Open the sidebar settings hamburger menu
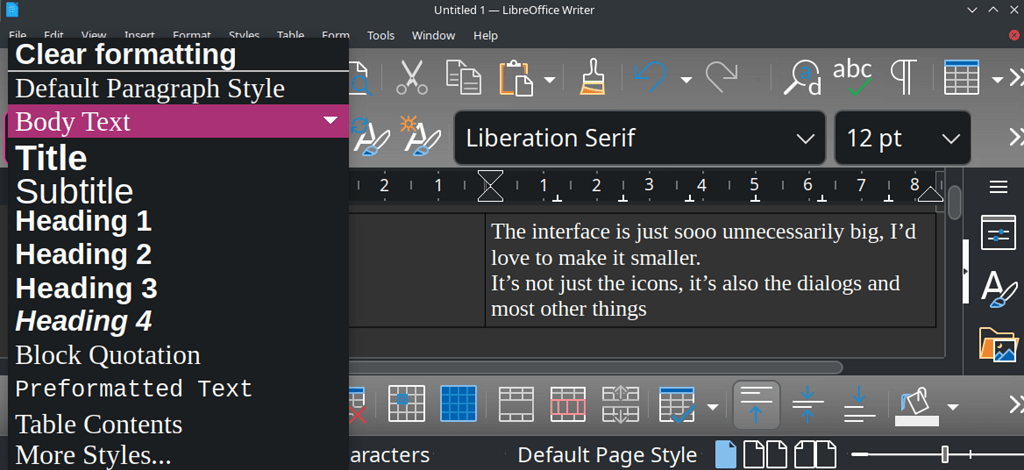This screenshot has width=1024, height=470. coord(999,188)
